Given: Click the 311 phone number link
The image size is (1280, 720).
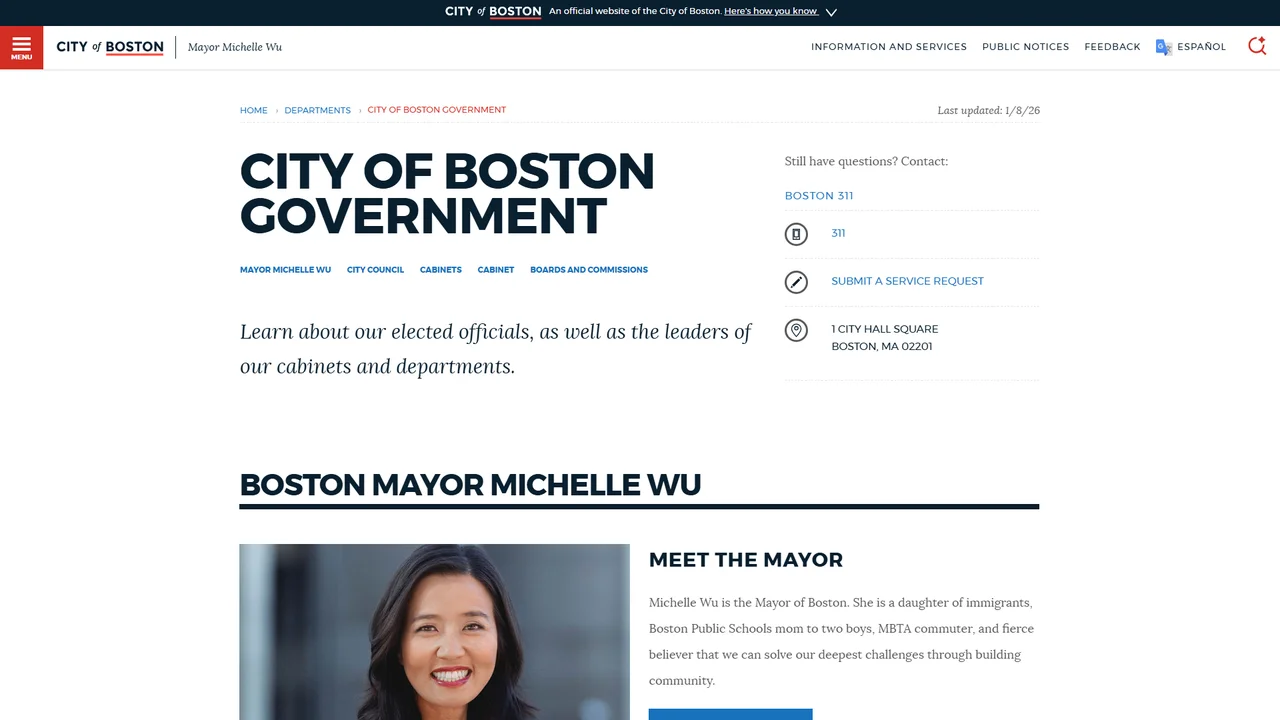Looking at the screenshot, I should coord(838,233).
